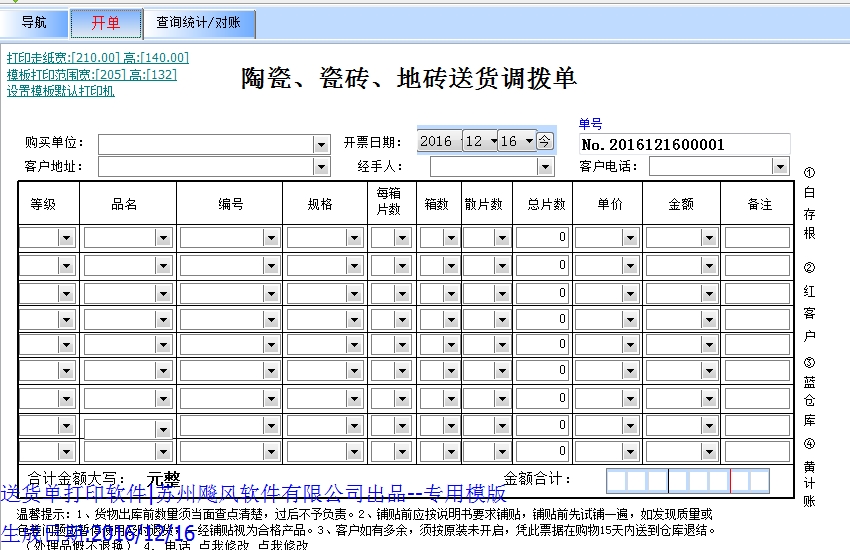Open fifth row 金额 dropdown
This screenshot has width=850, height=550.
click(709, 345)
